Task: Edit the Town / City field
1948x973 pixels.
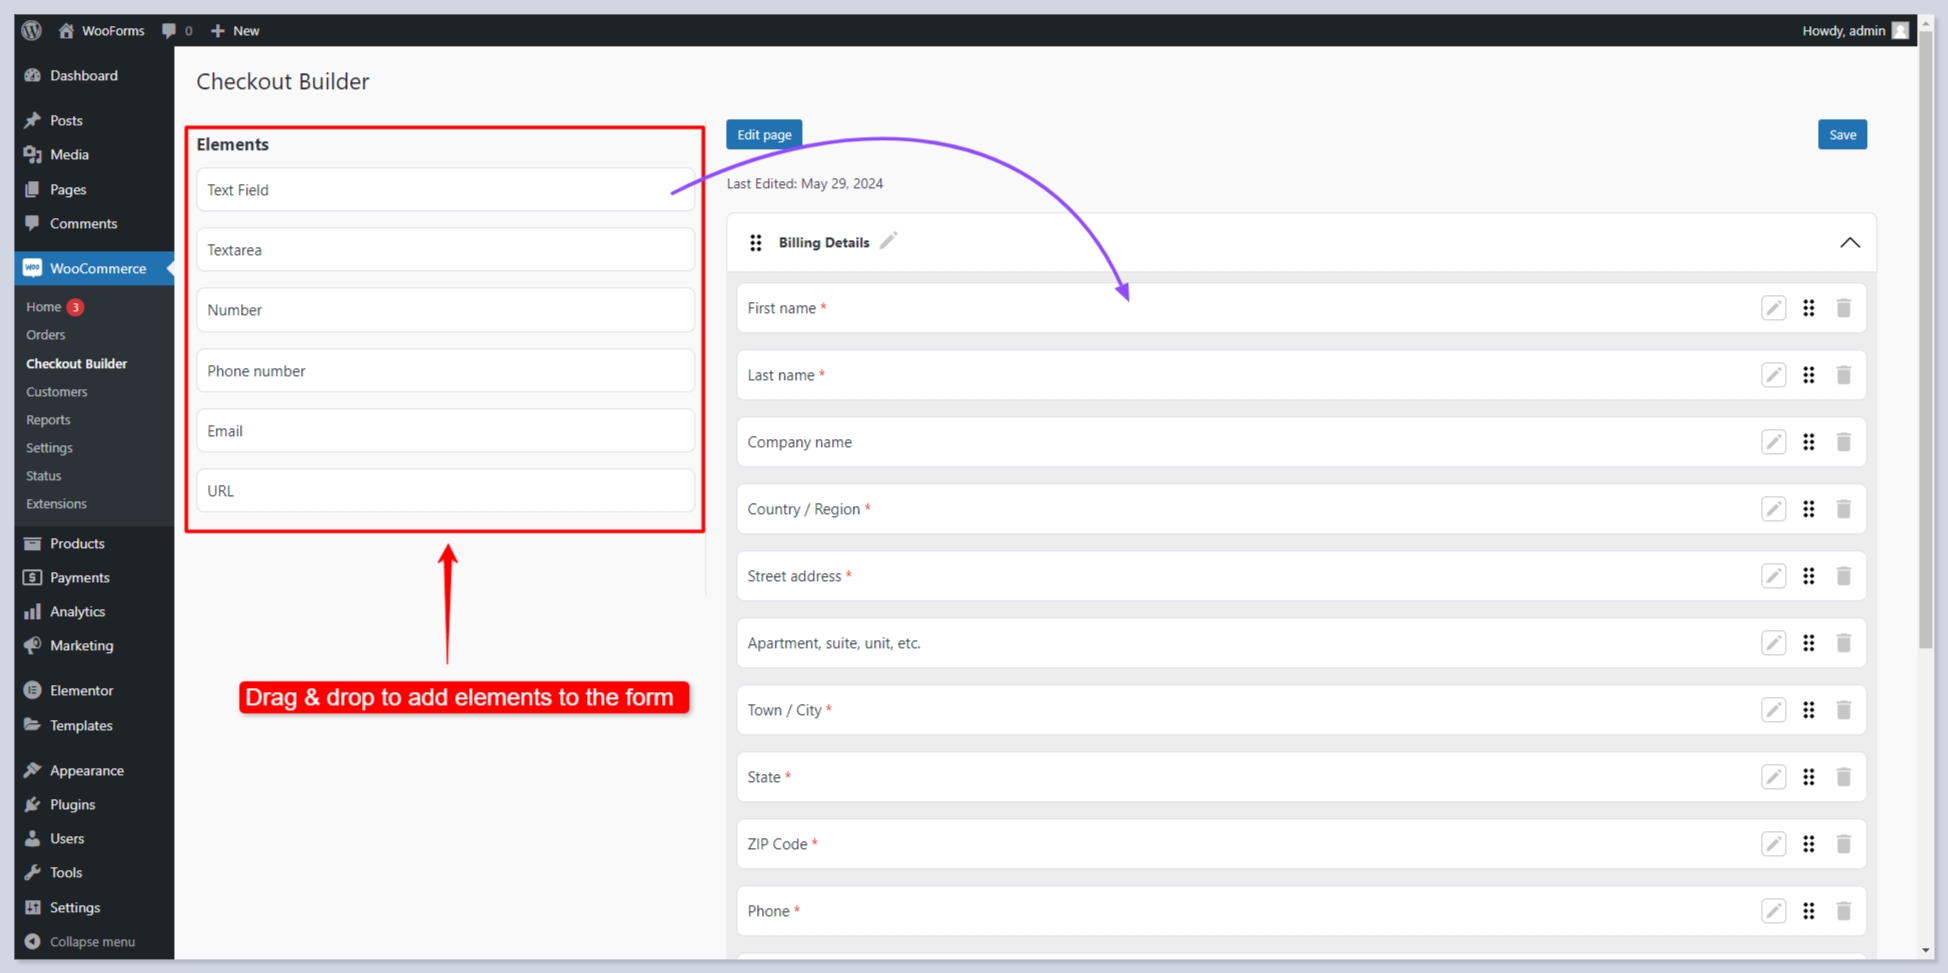Action: click(1773, 710)
